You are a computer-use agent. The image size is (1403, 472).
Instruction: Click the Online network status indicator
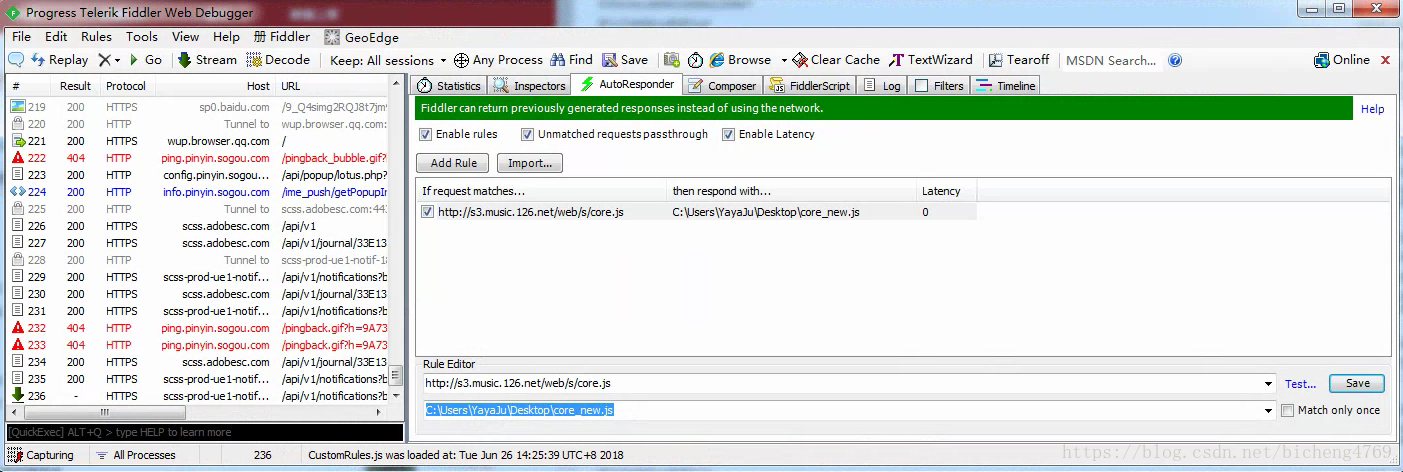[1342, 60]
